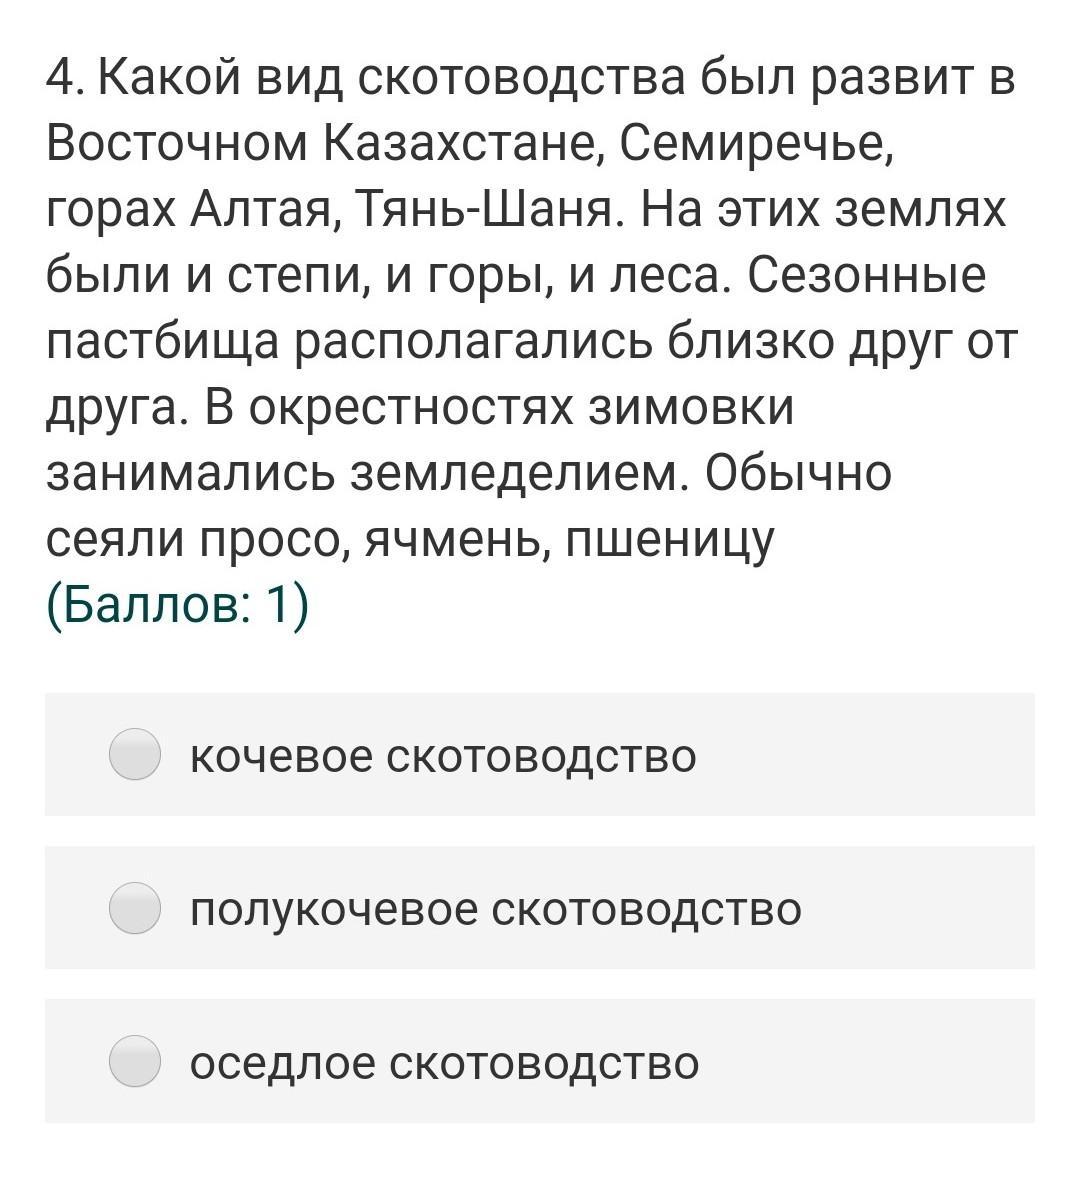Viewport: 1080px width, 1200px height.
Task: Click empty right side of the кочевое option row
Action: (880, 756)
